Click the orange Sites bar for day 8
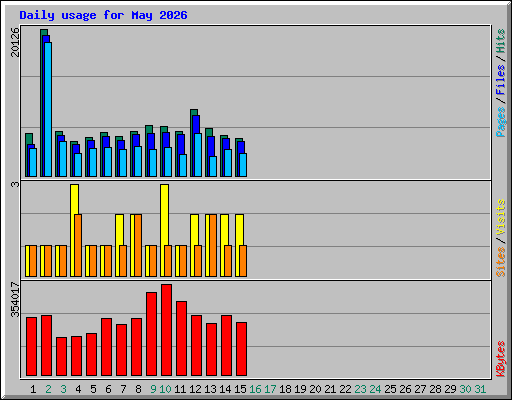 tap(138, 245)
